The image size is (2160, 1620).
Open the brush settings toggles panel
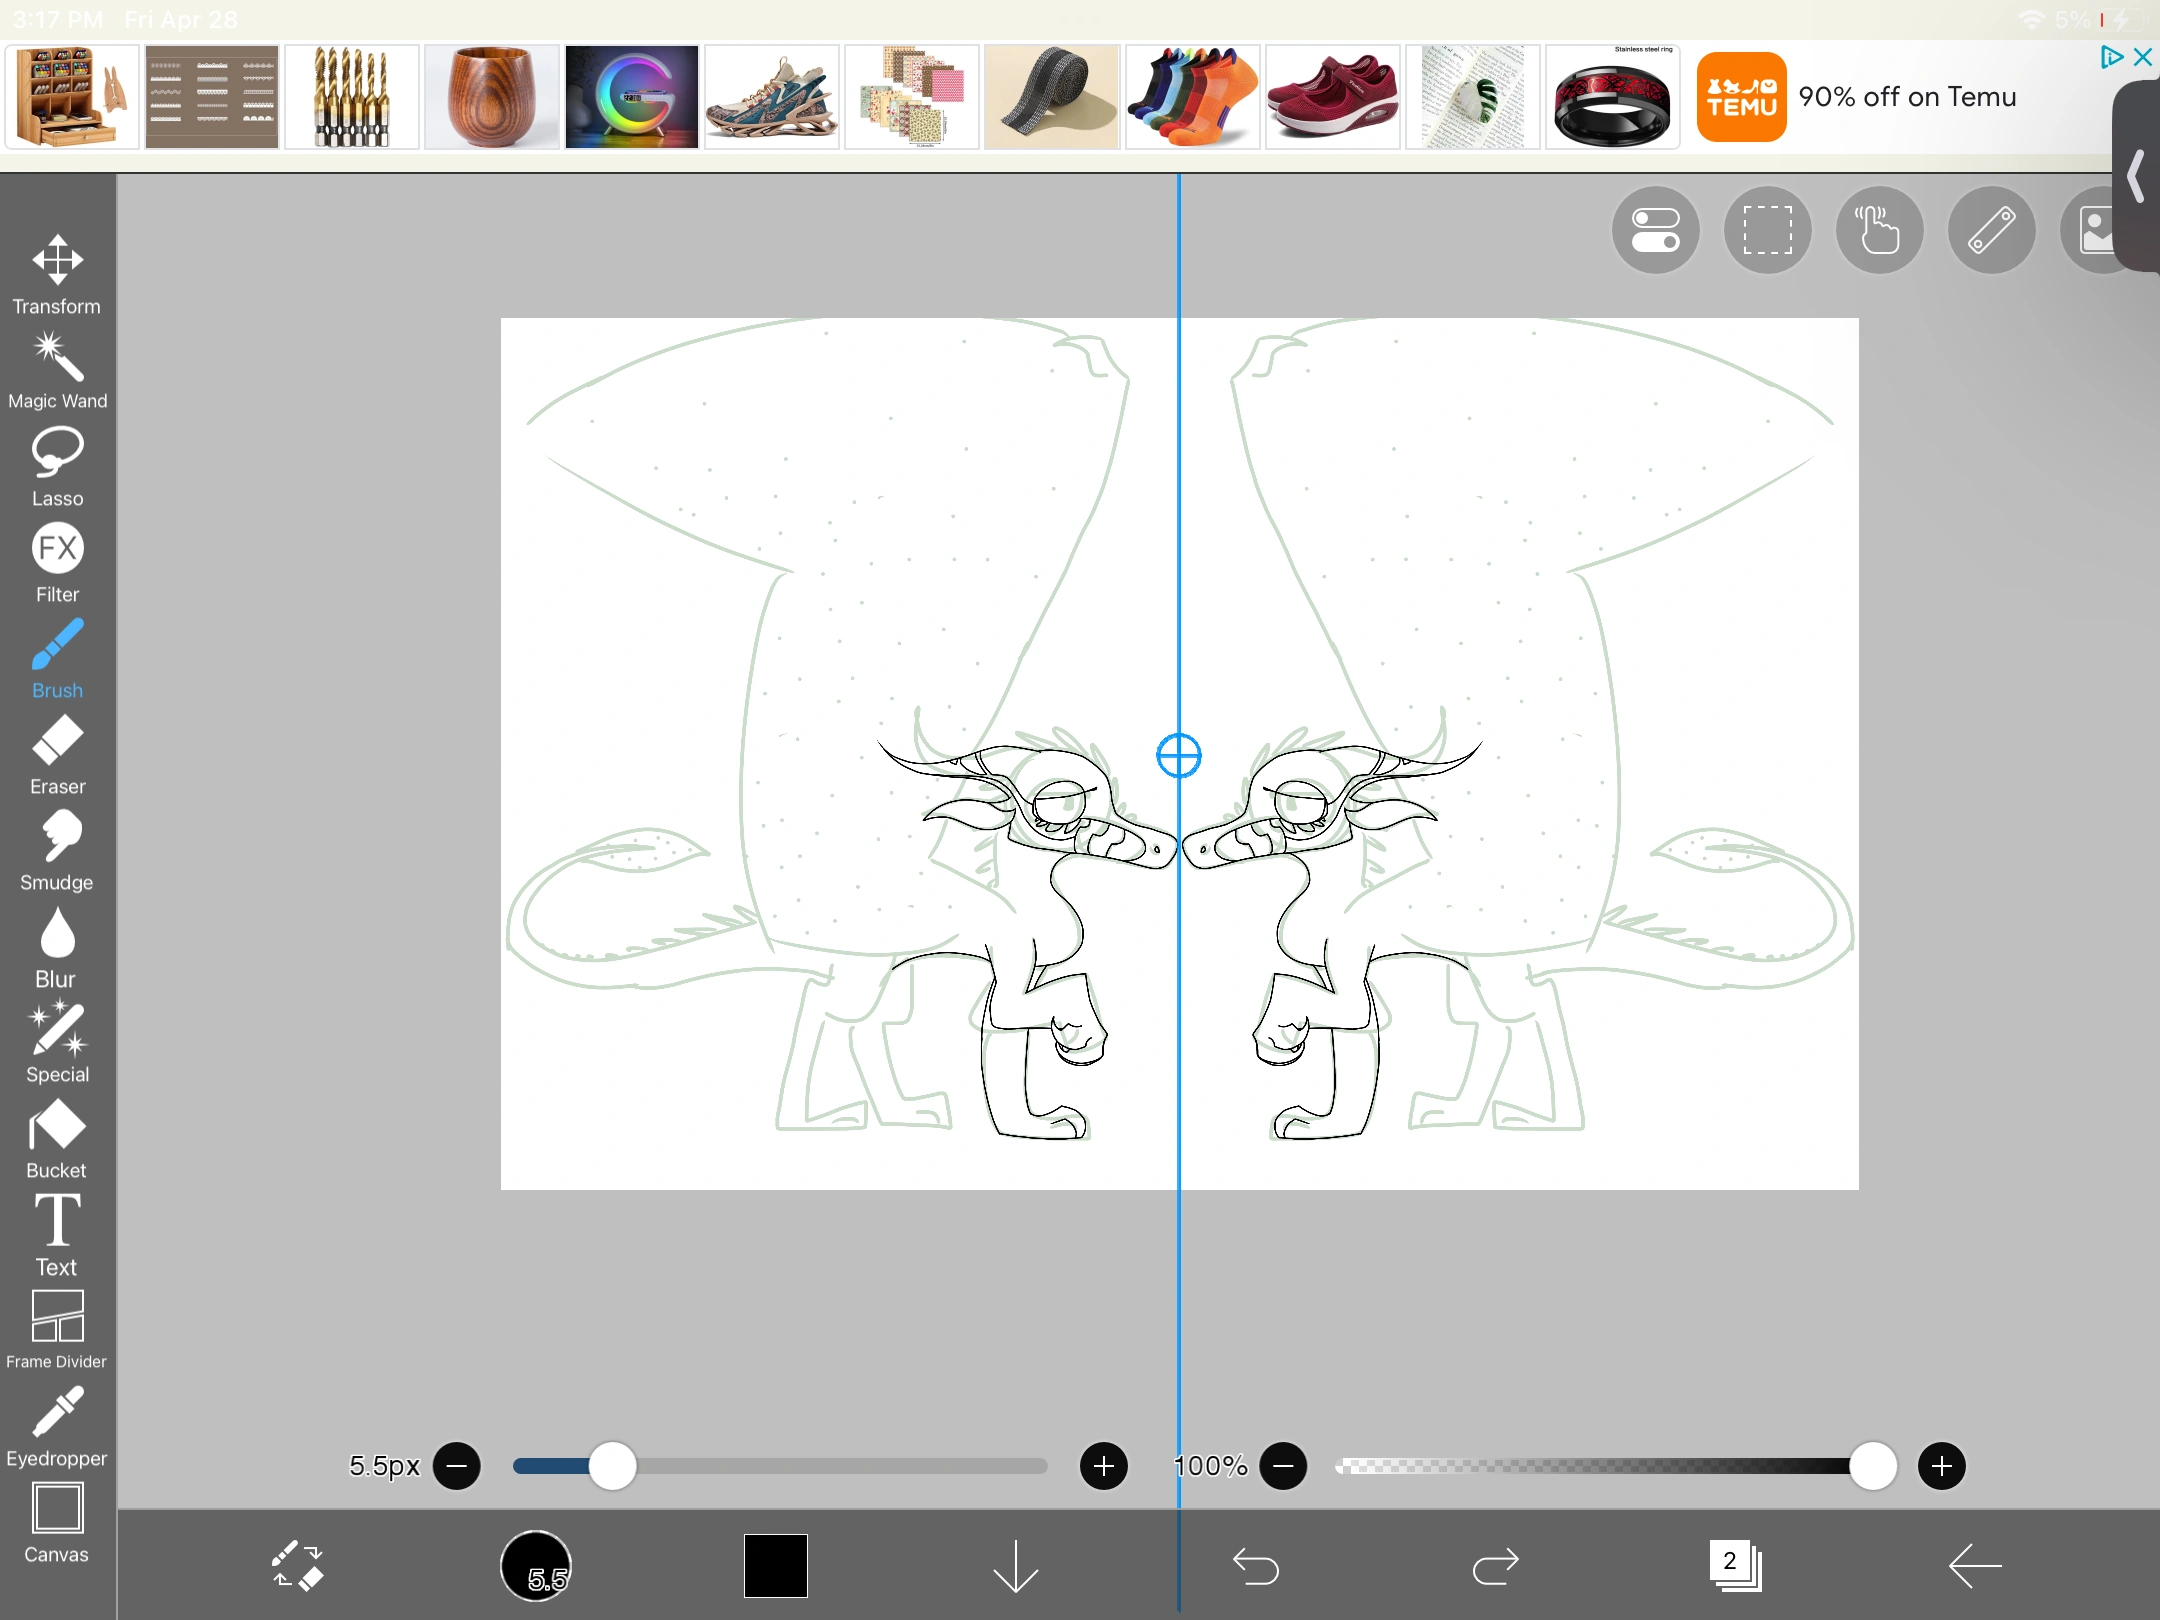1654,230
